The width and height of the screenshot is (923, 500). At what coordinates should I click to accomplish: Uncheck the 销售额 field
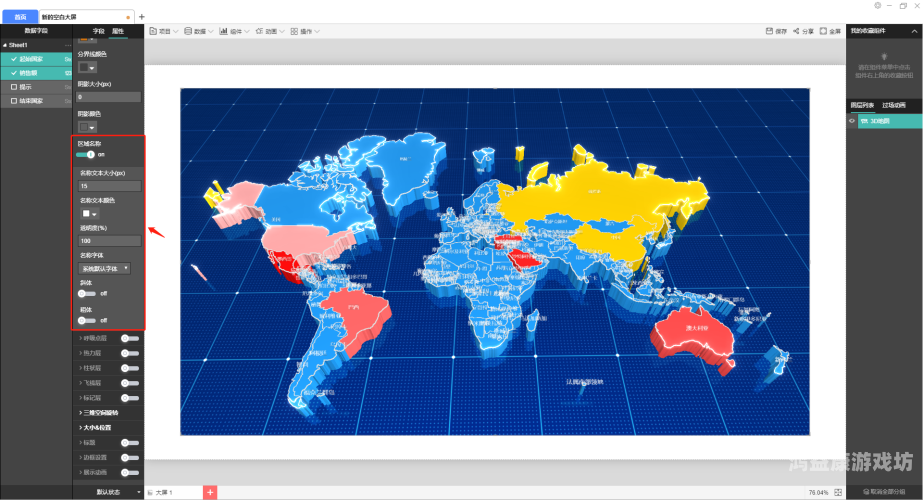pyautogui.click(x=14, y=73)
